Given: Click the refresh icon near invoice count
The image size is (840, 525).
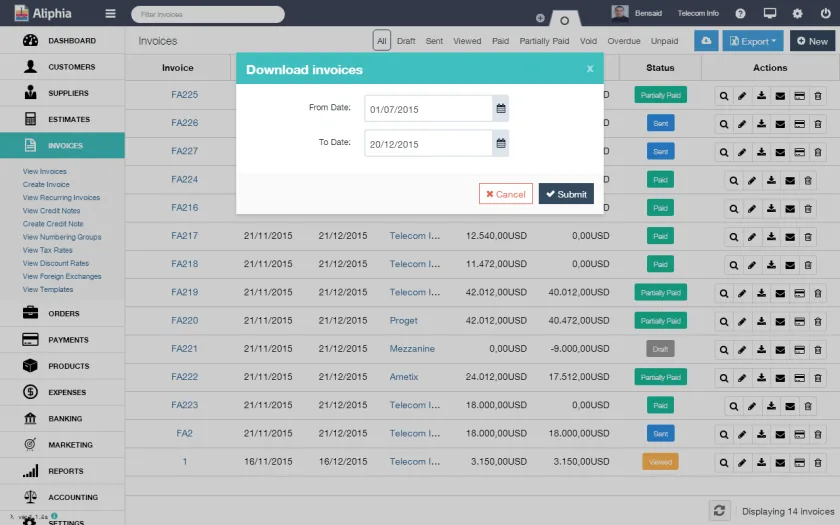Looking at the screenshot, I should coord(719,511).
